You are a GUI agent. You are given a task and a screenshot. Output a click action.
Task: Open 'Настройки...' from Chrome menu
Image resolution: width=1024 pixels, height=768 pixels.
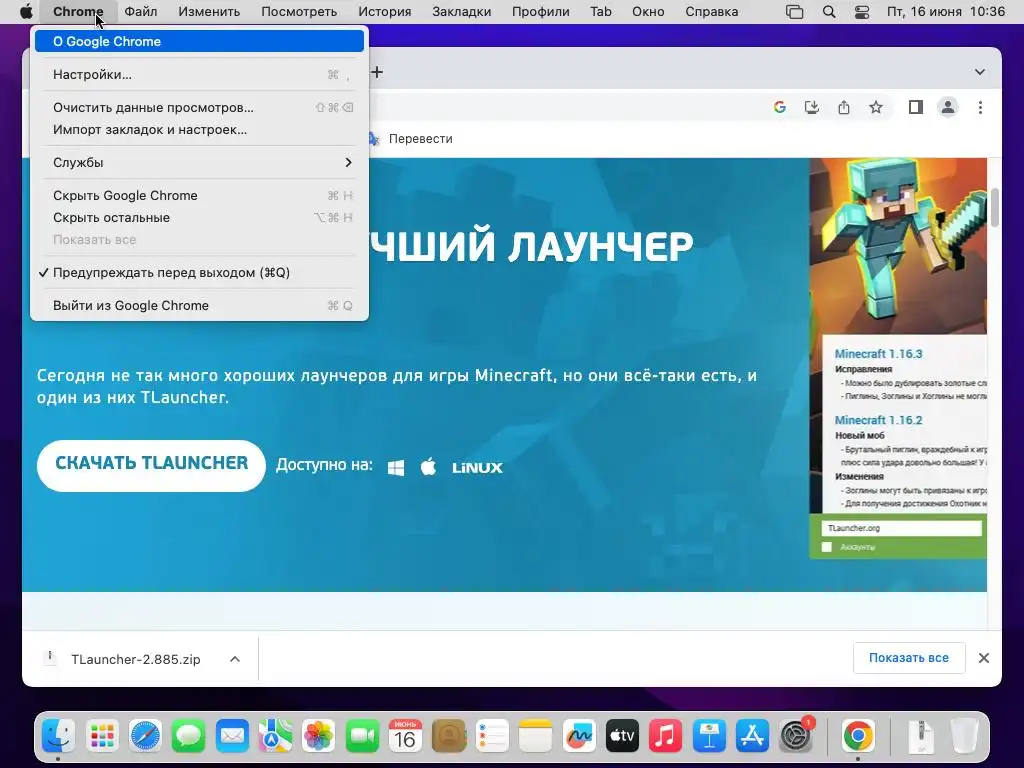click(199, 74)
